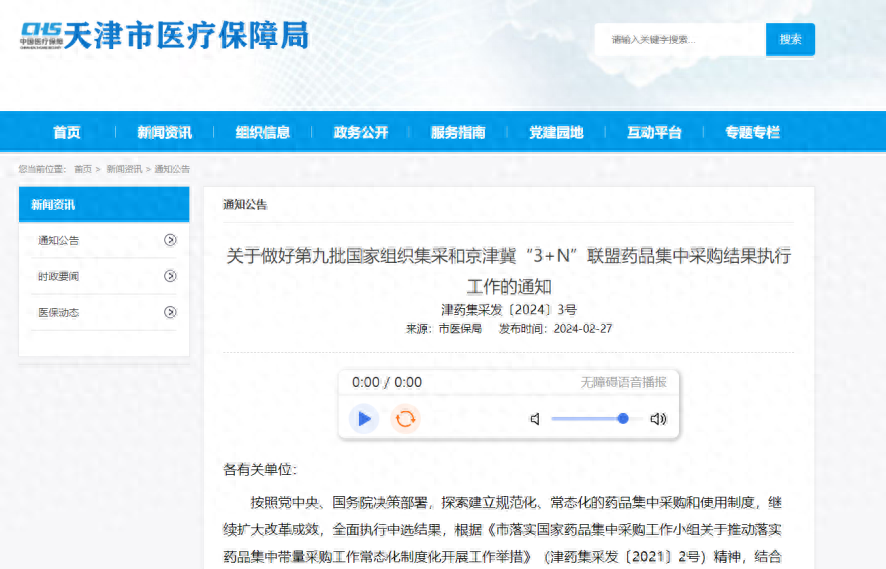The height and width of the screenshot is (569, 886).
Task: Open 新闻资讯 navigation menu
Action: [164, 132]
